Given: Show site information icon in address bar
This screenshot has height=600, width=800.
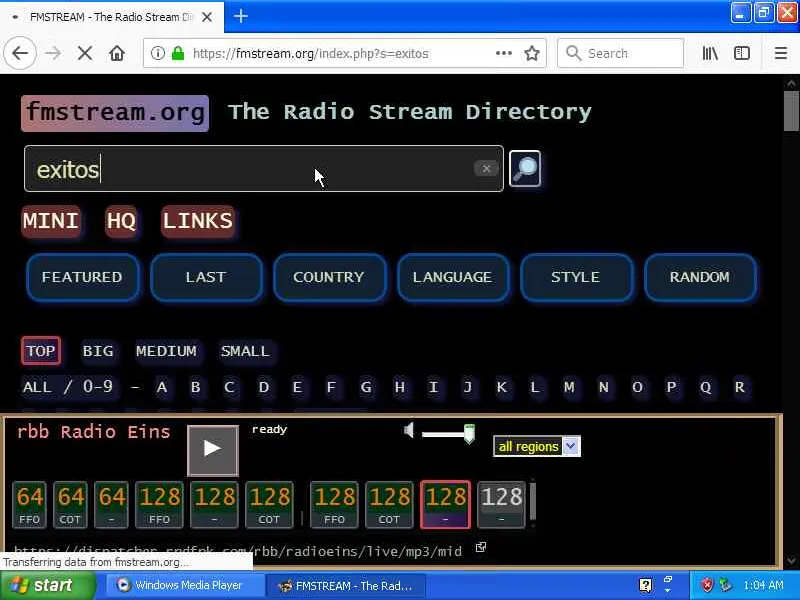Looking at the screenshot, I should [158, 53].
